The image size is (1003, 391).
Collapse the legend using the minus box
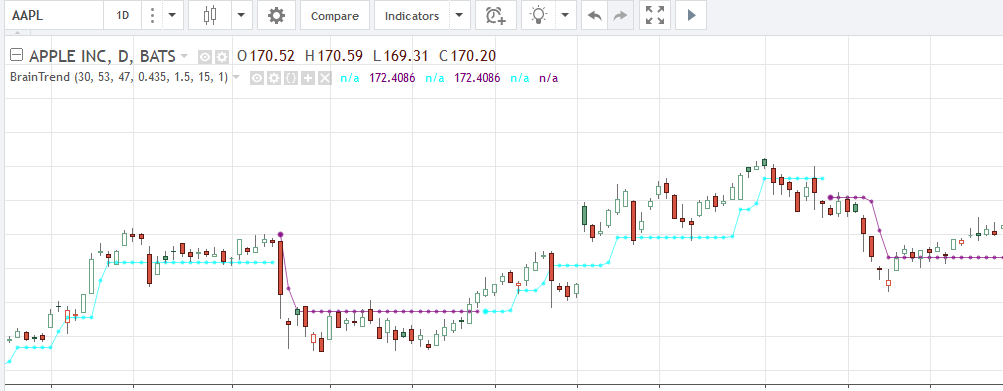(x=17, y=56)
